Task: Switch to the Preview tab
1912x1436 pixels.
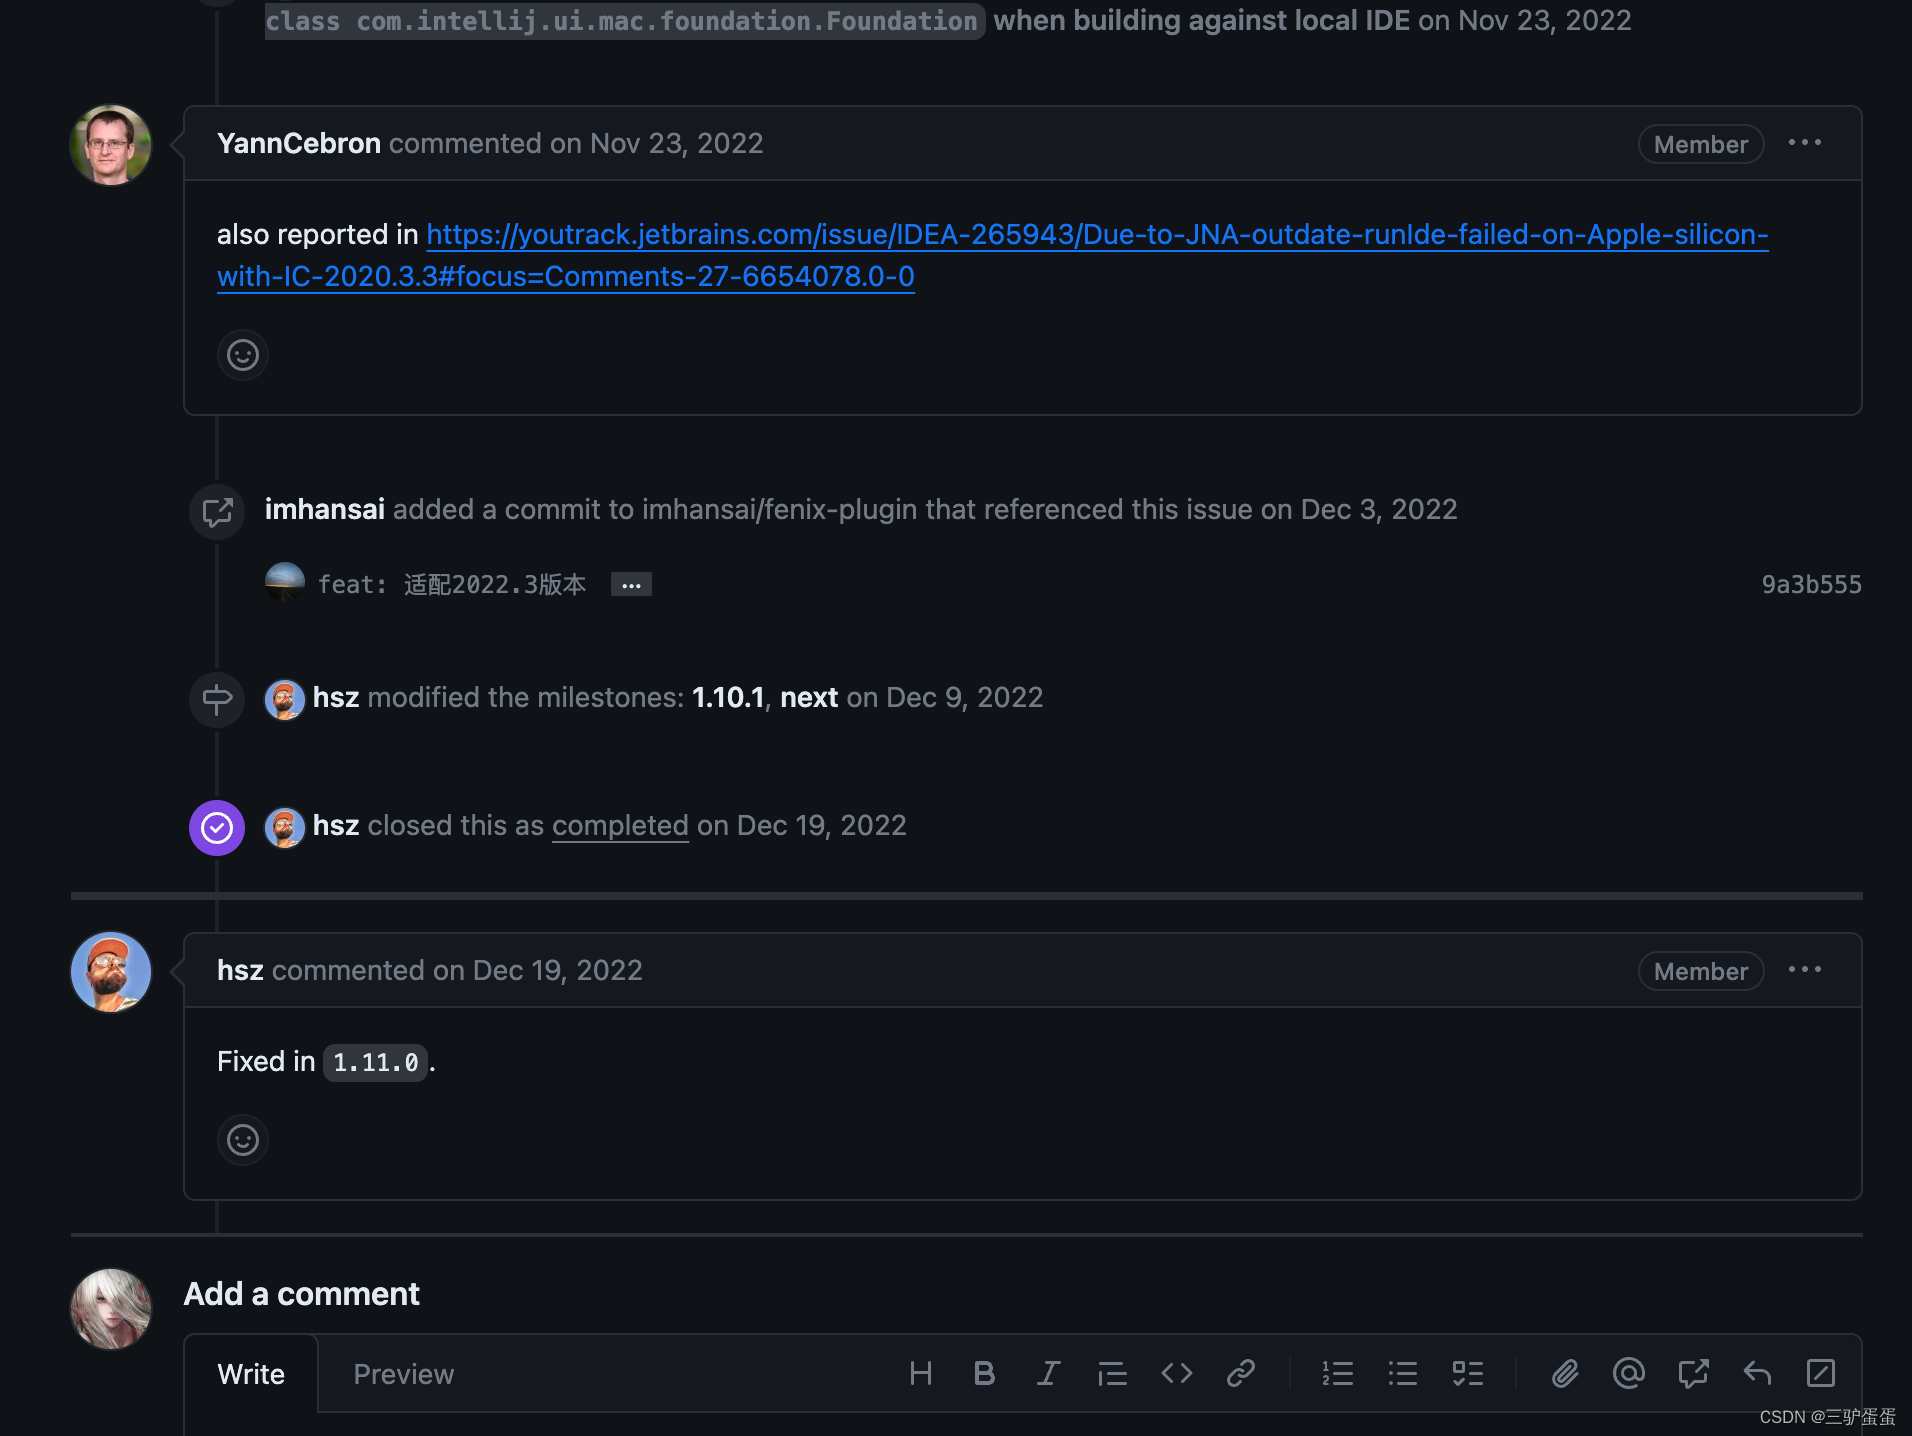Action: (x=404, y=1374)
